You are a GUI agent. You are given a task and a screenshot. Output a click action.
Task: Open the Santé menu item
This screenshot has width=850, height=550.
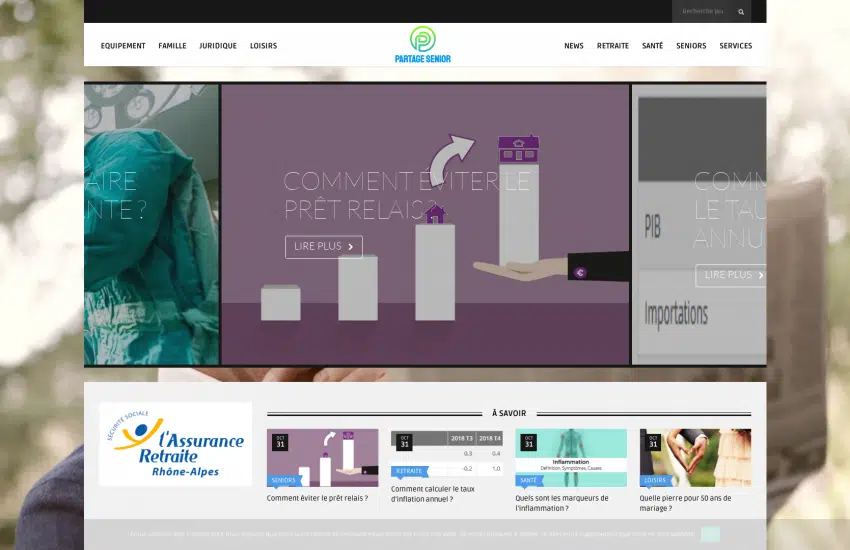tap(652, 46)
